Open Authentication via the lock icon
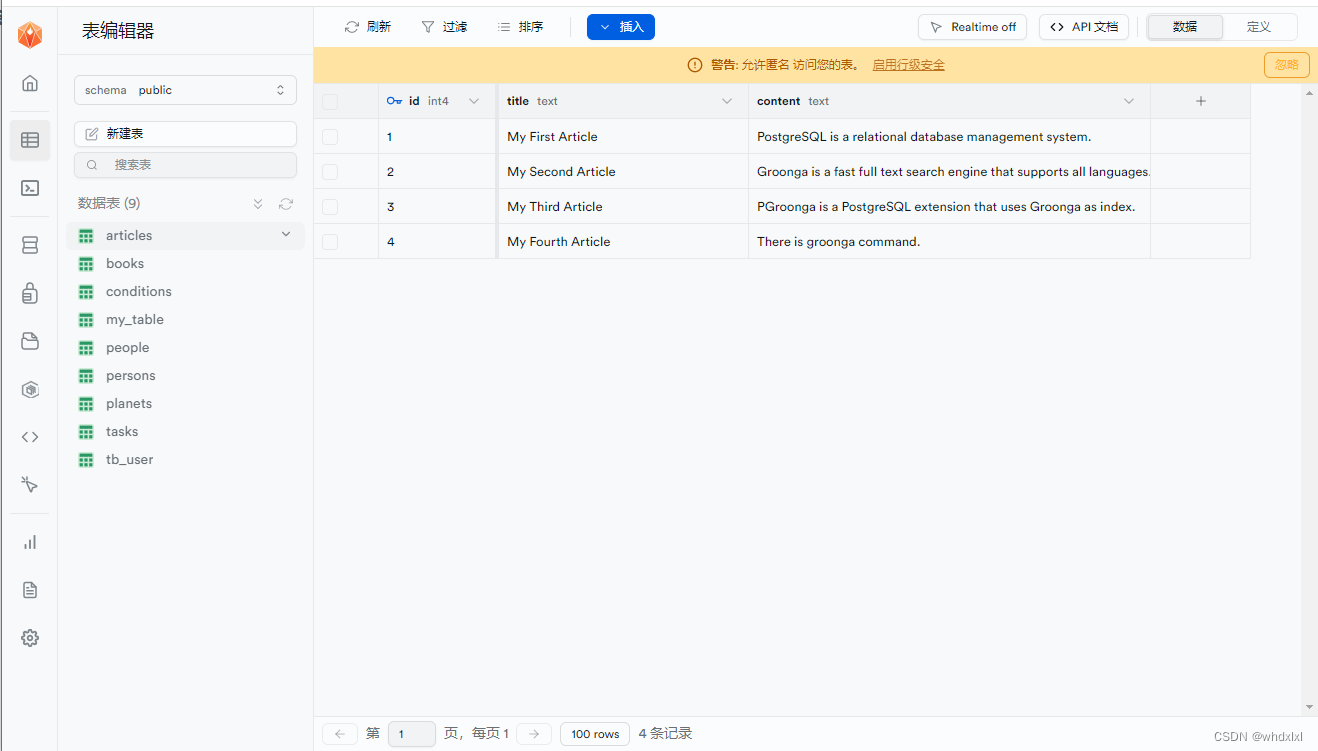Image resolution: width=1318 pixels, height=751 pixels. (29, 292)
